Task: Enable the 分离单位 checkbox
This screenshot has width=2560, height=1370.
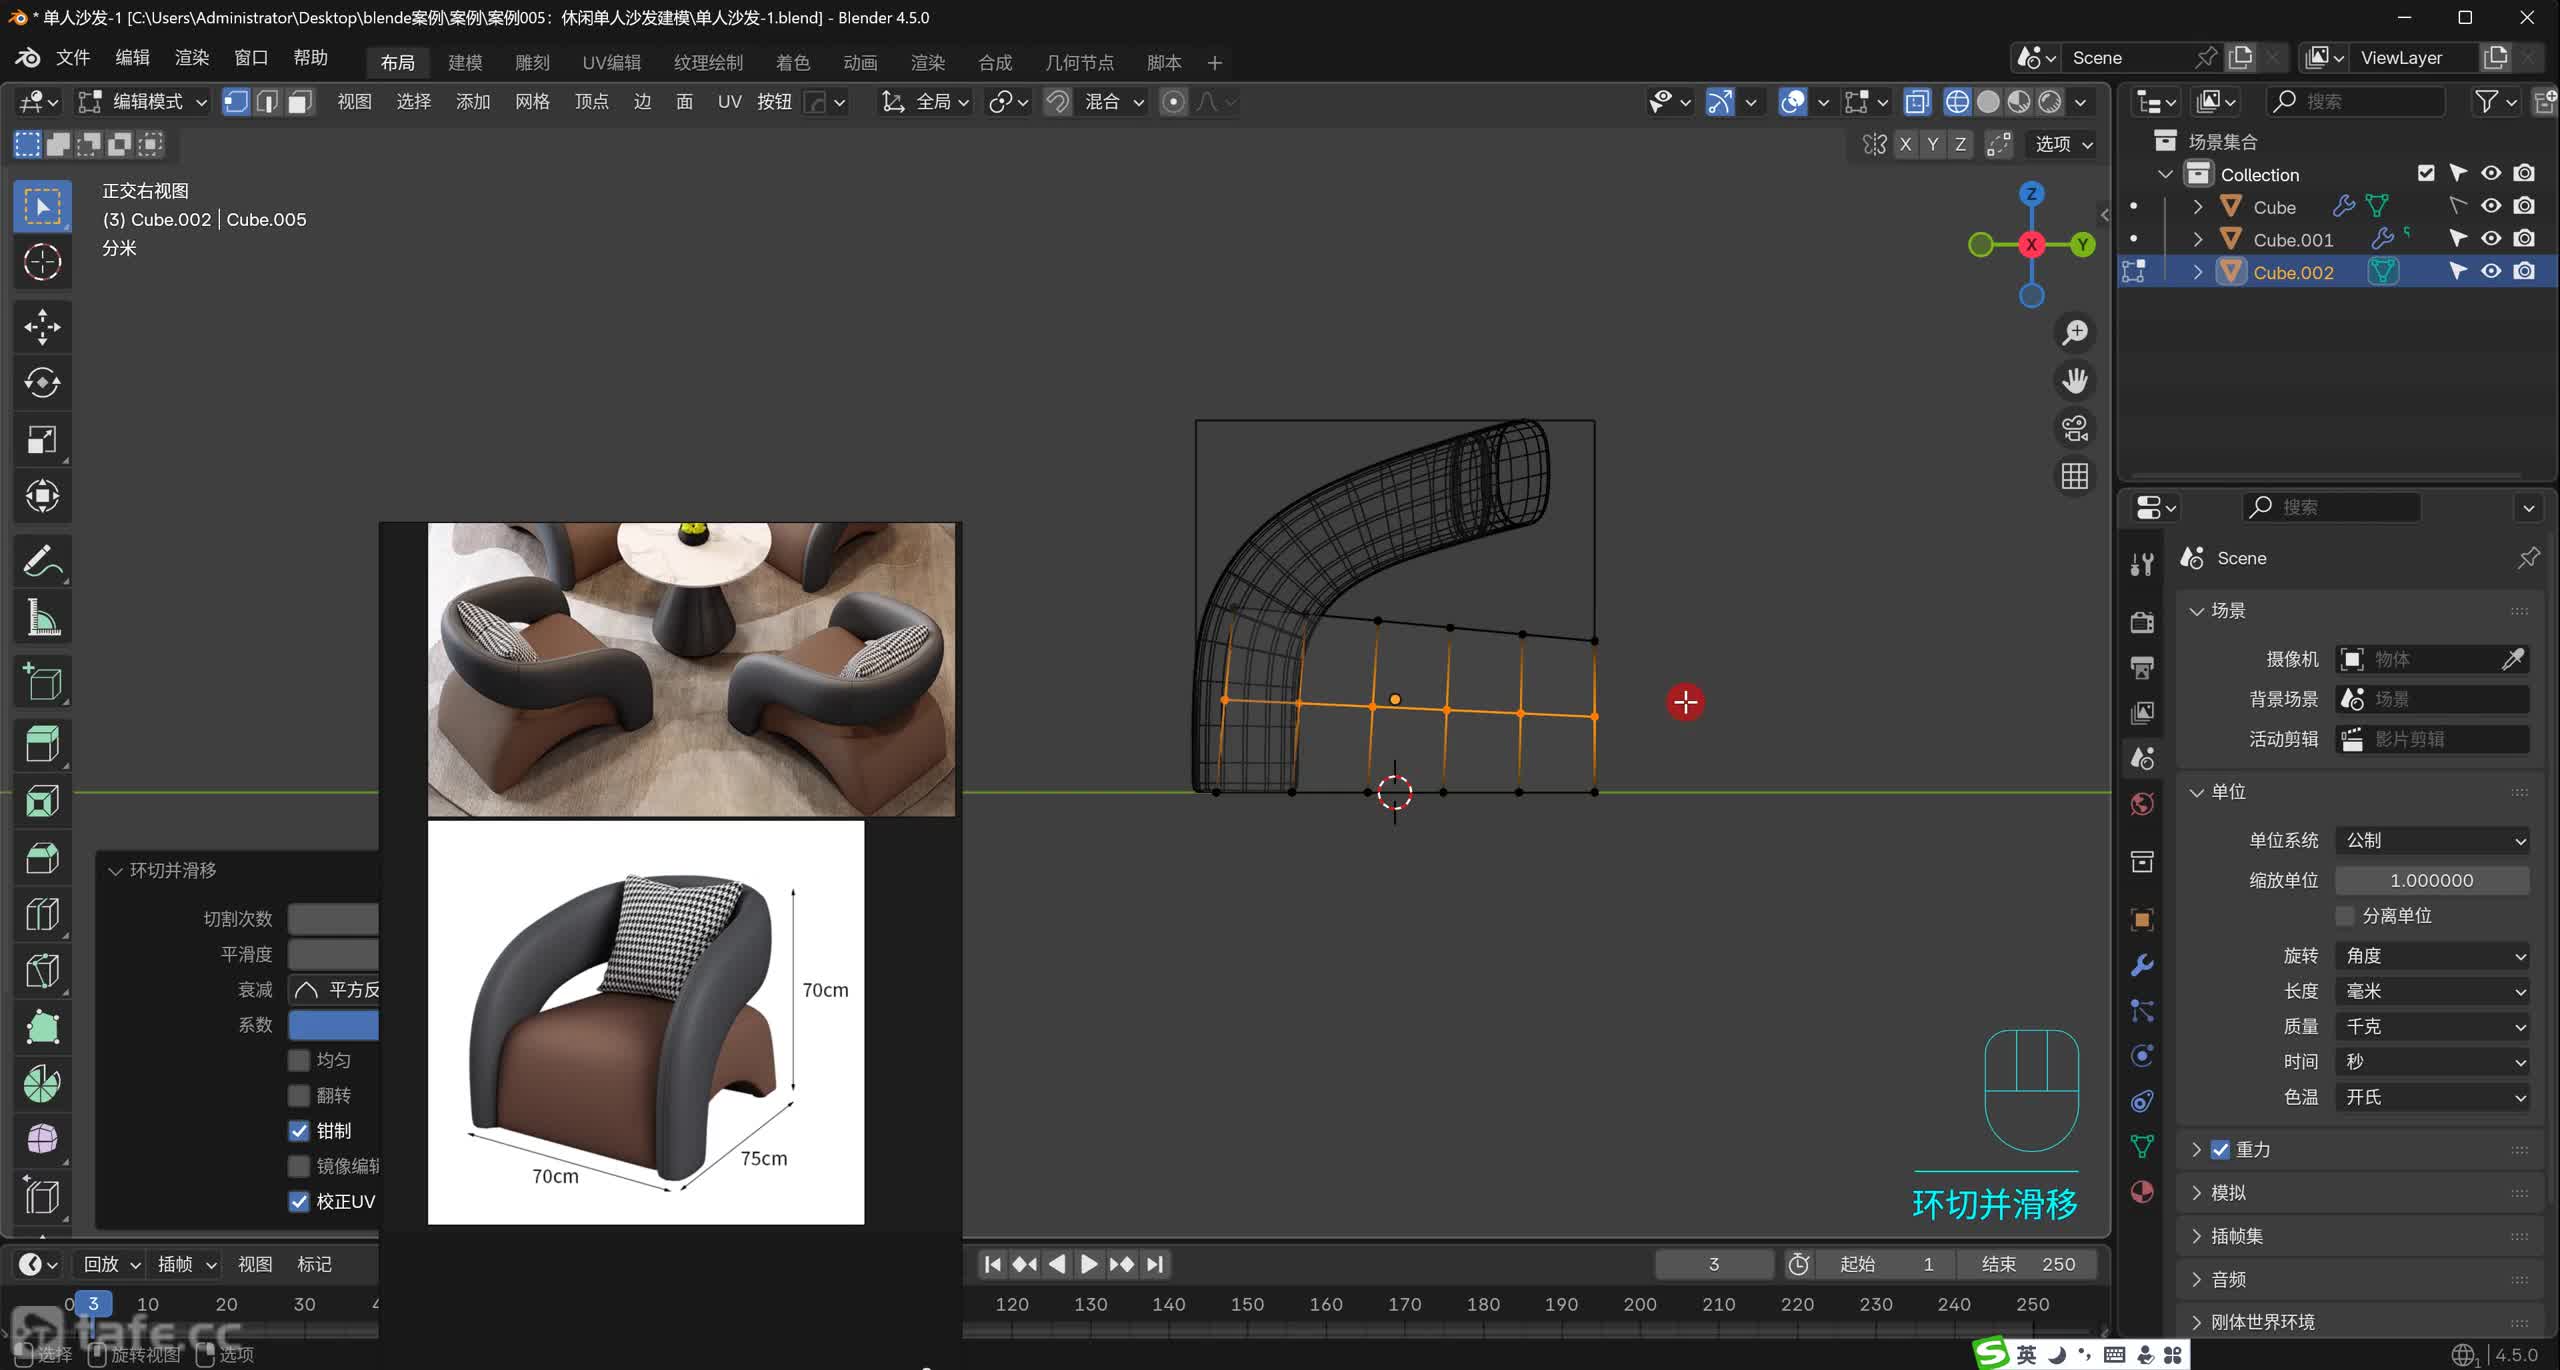Action: 2345,916
